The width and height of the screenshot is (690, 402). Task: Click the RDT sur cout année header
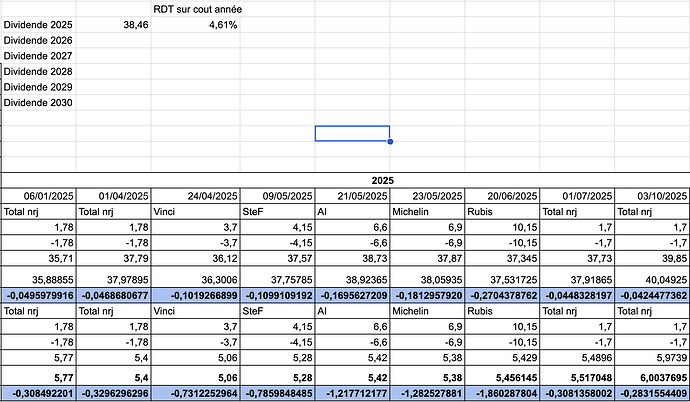point(198,9)
